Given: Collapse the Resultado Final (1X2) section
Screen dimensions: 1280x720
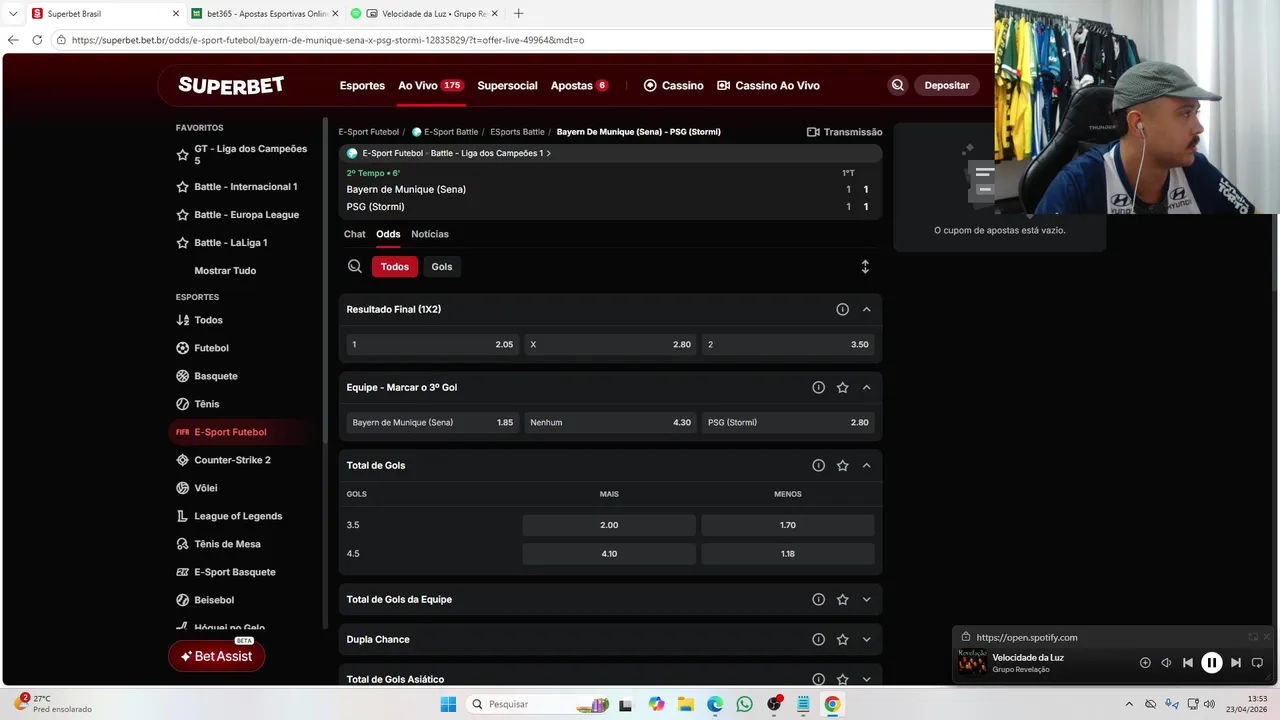Looking at the screenshot, I should pos(867,309).
